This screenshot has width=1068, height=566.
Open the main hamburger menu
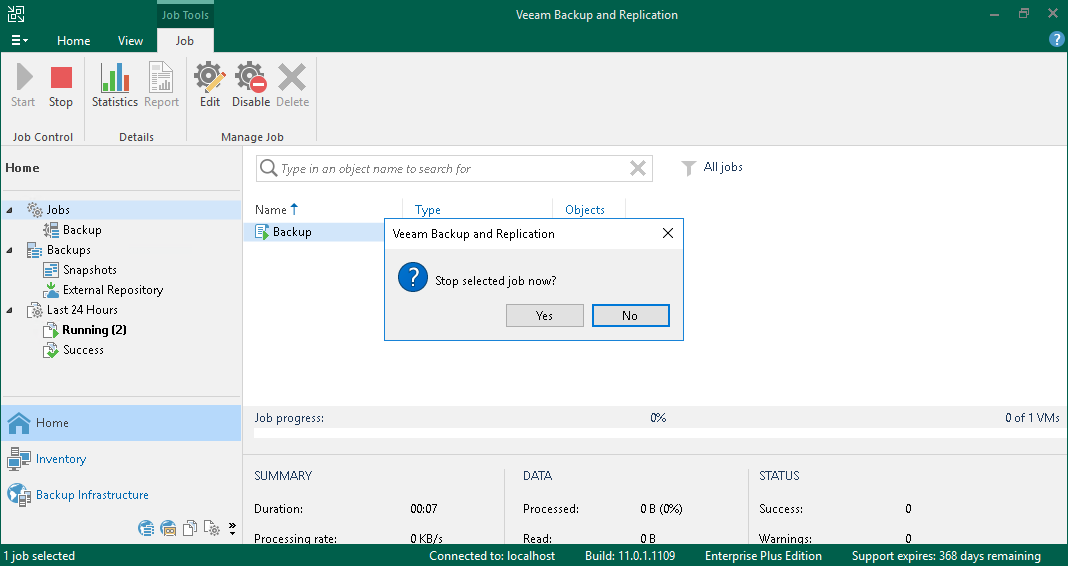point(19,41)
